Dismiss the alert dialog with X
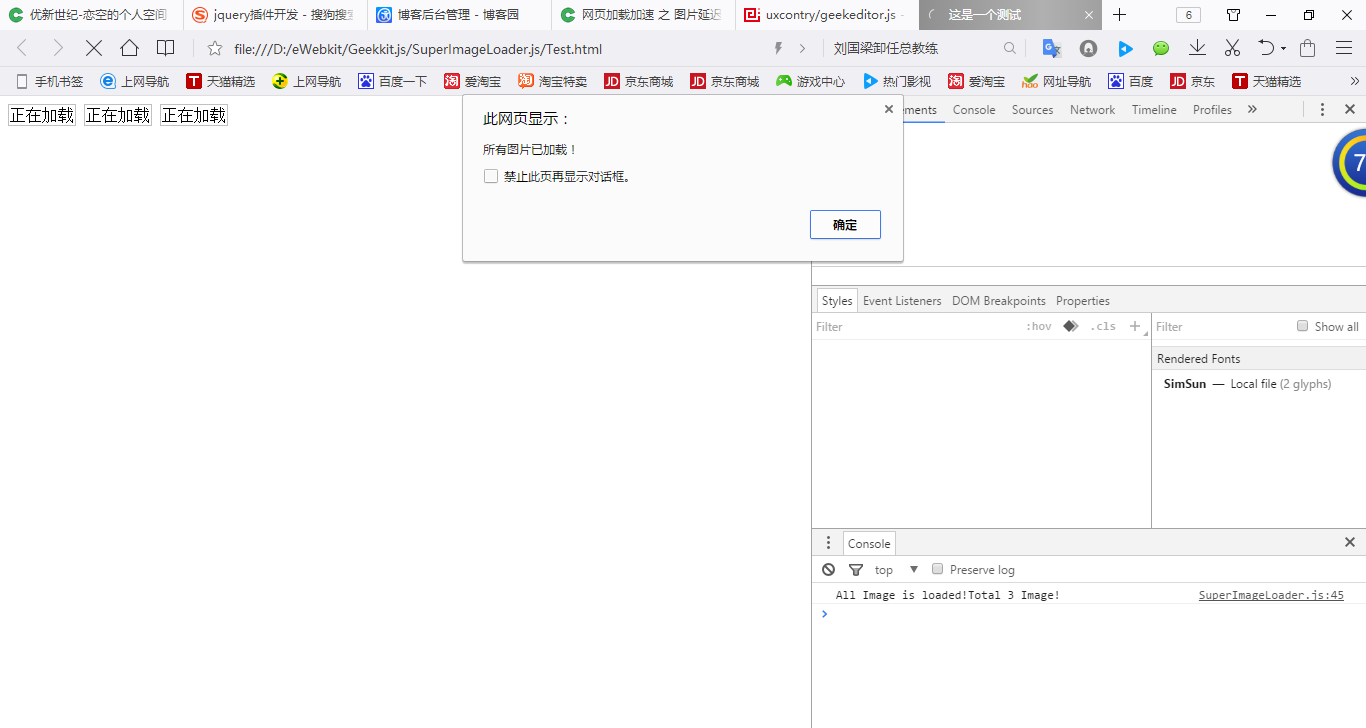This screenshot has height=728, width=1366. point(889,109)
